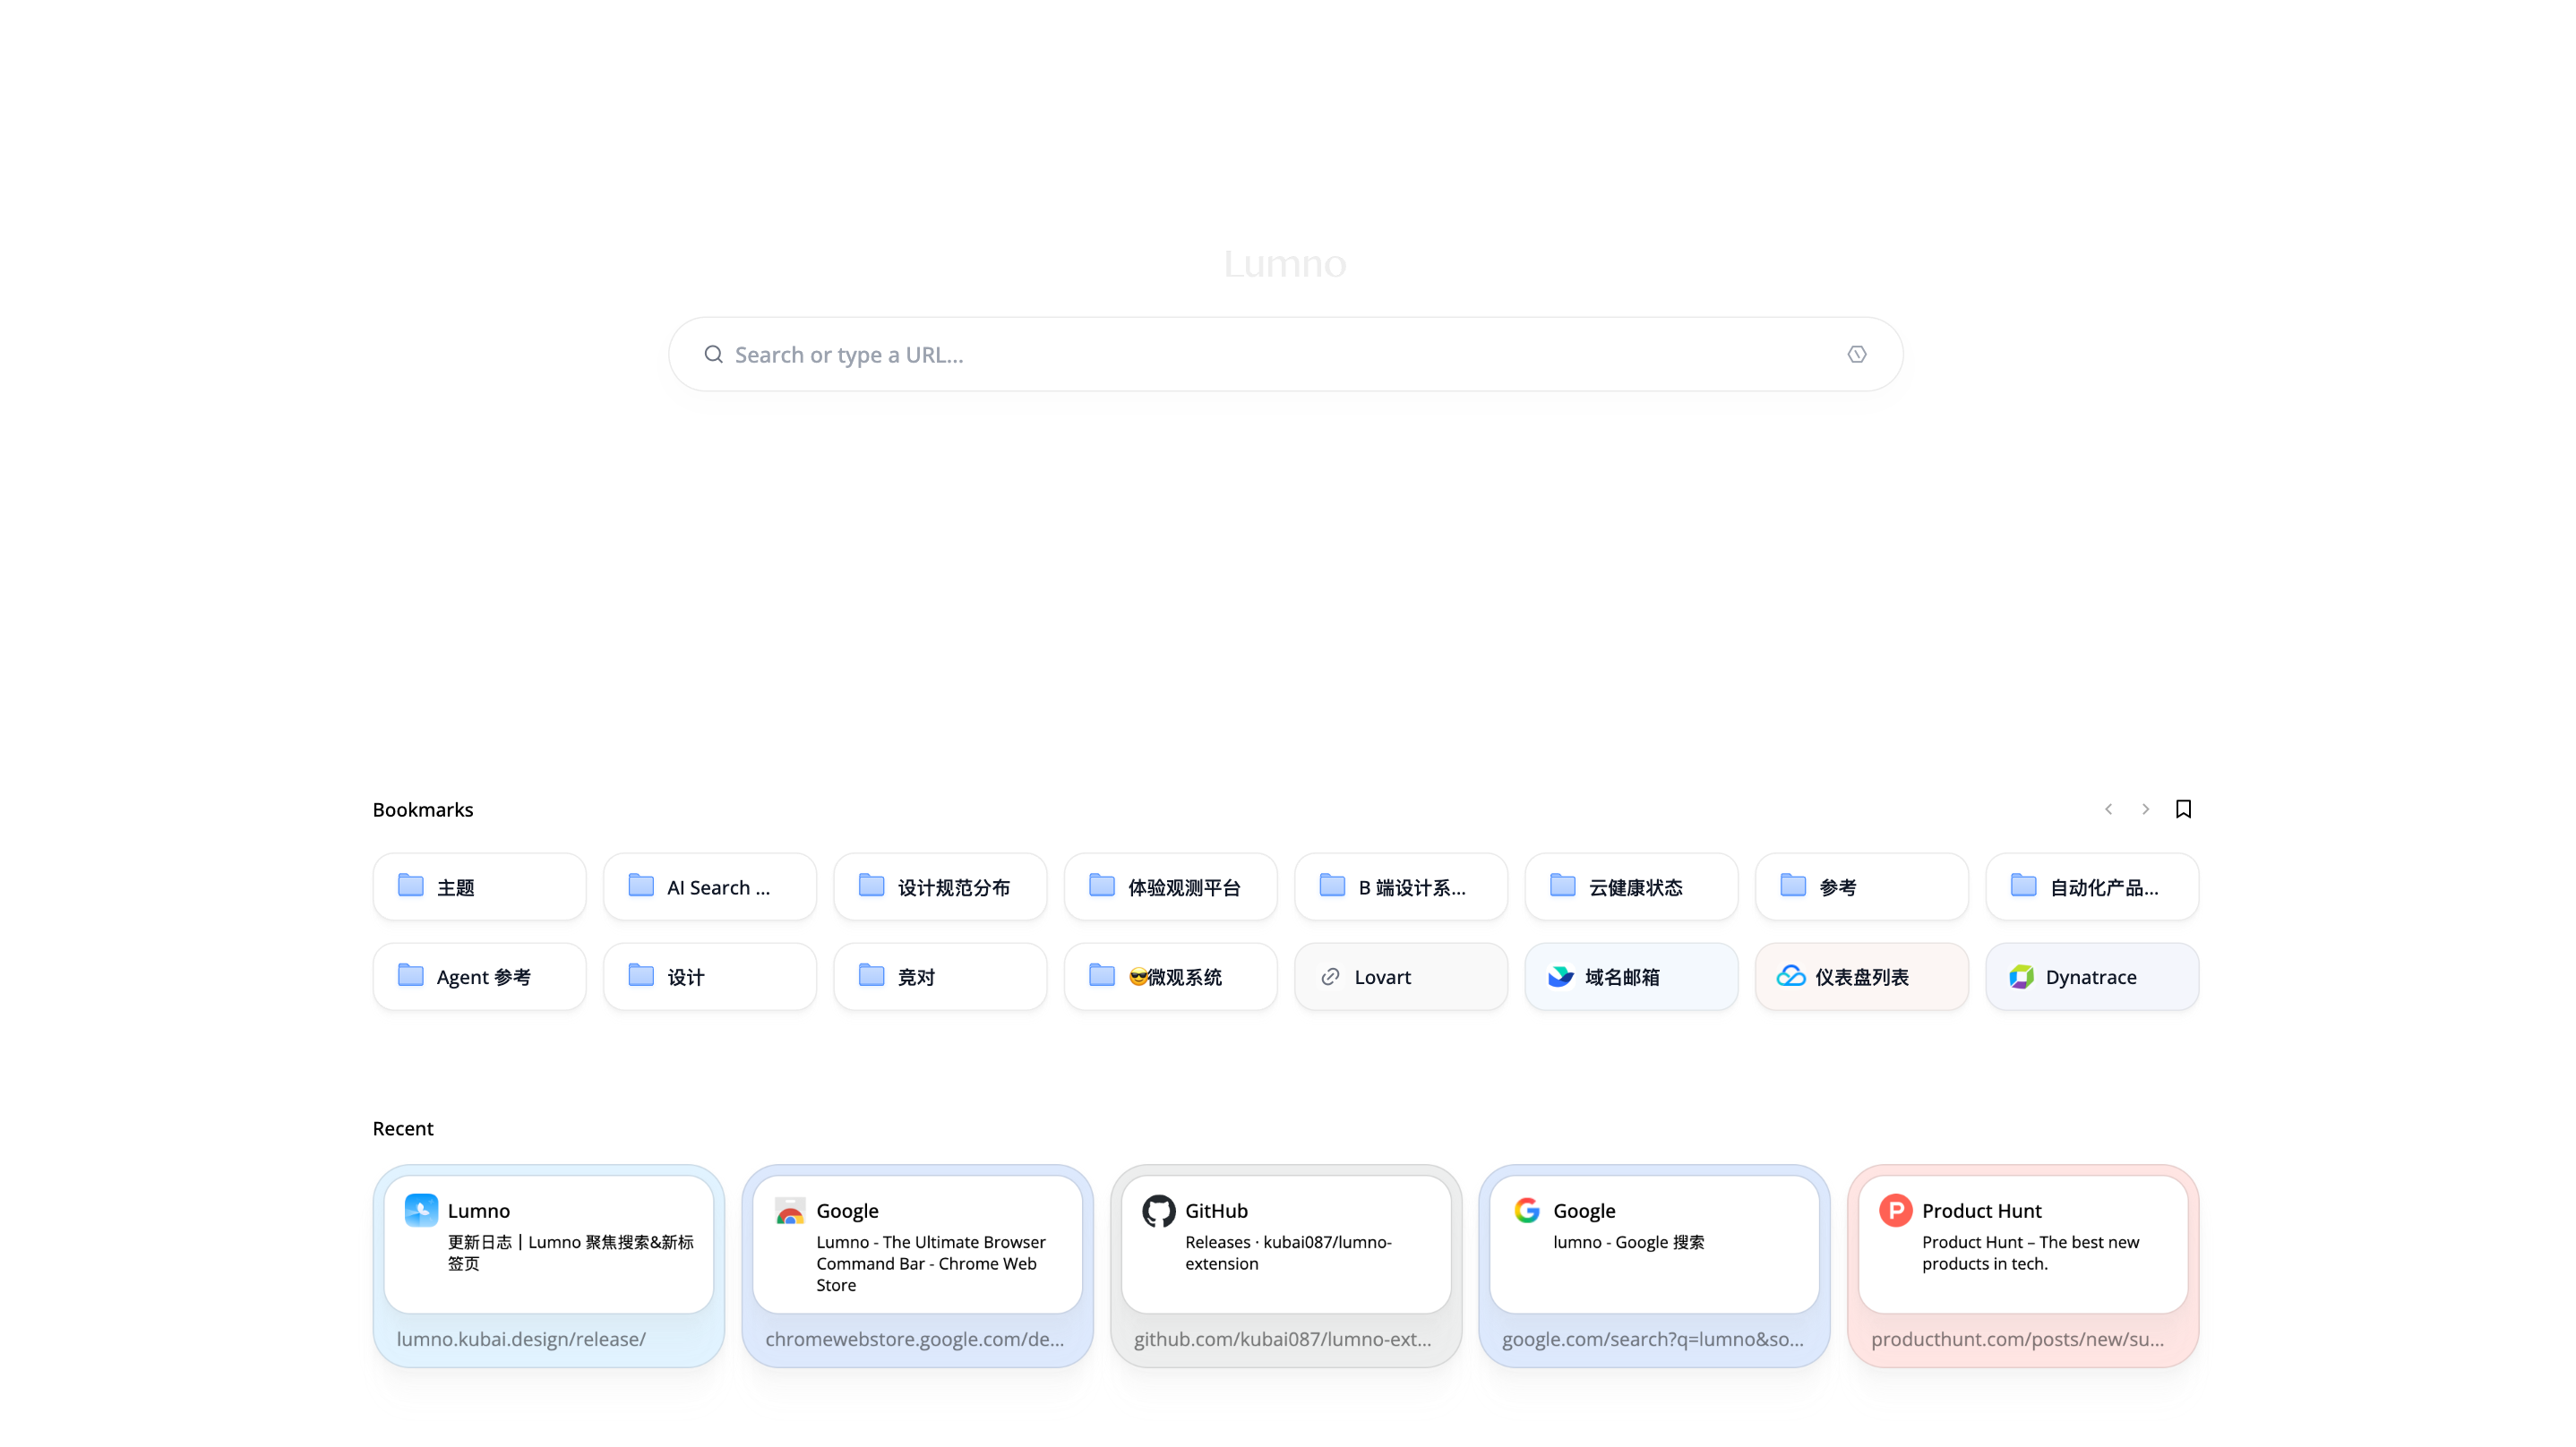Screen dimensions: 2576x1447
Task: Click the 参考 folder icon
Action: (x=1793, y=885)
